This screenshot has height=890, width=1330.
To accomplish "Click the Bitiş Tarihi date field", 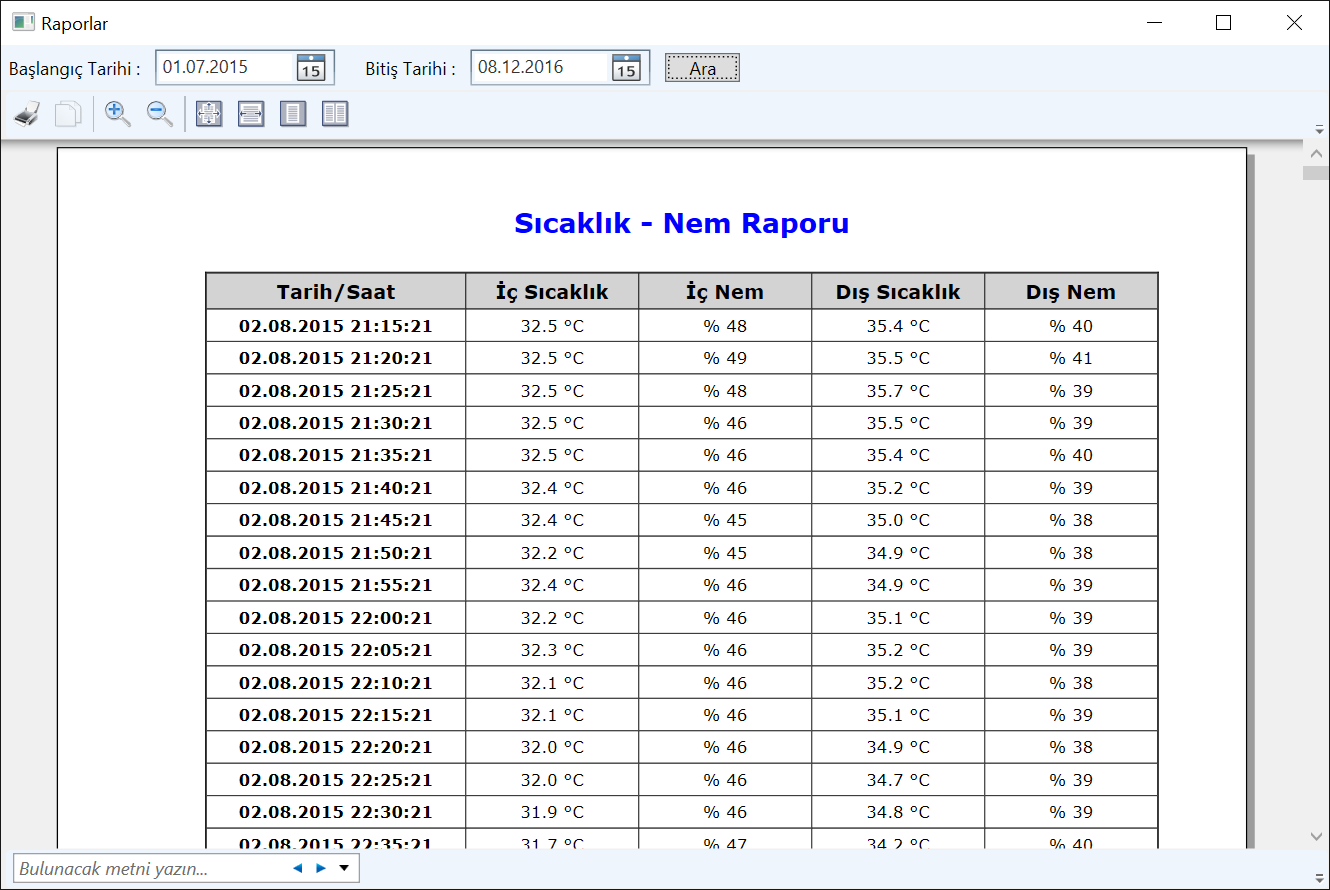I will 540,68.
